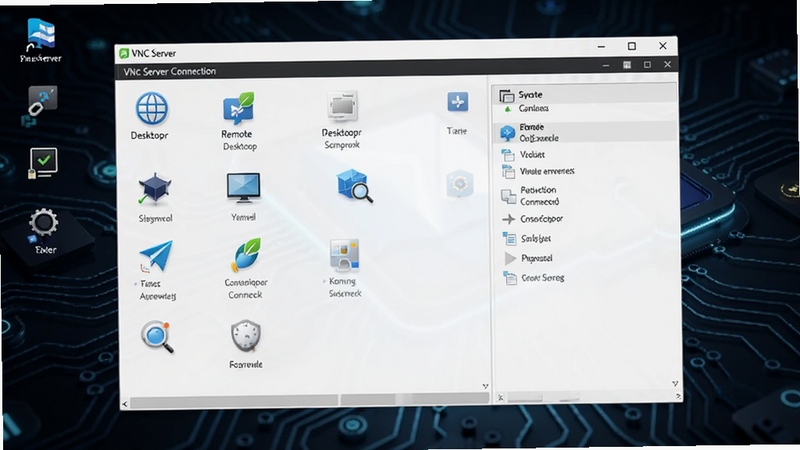Screen dimensions: 800x450
Task: Select the Vcdiet list text
Action: click(x=532, y=154)
